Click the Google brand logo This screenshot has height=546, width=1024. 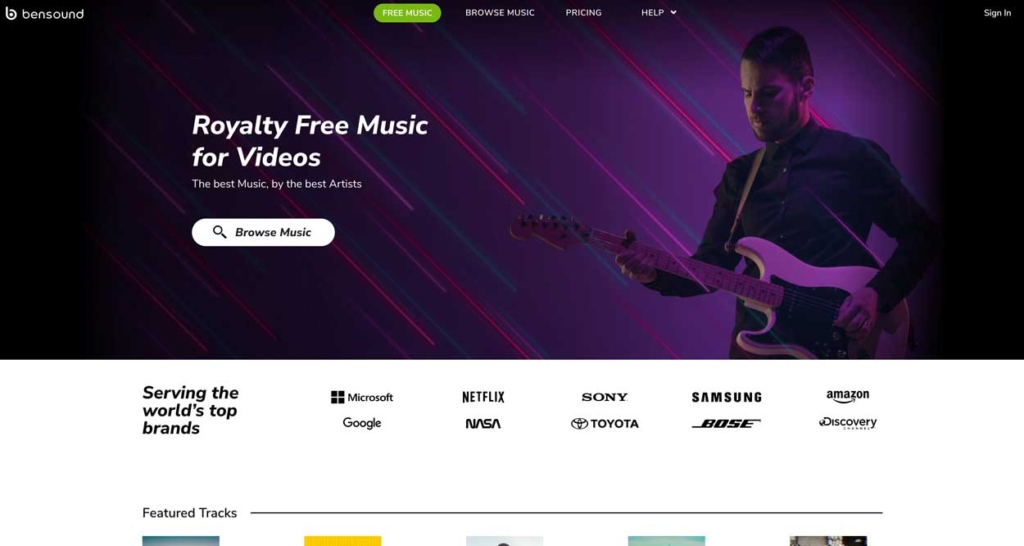pos(362,423)
